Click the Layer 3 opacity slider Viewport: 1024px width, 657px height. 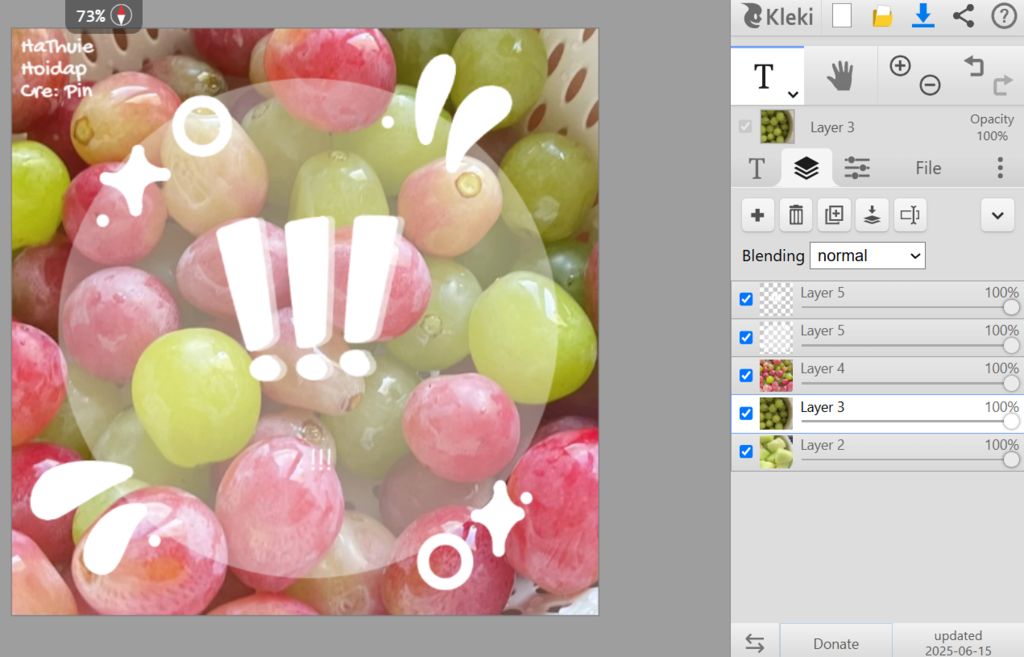pos(909,421)
